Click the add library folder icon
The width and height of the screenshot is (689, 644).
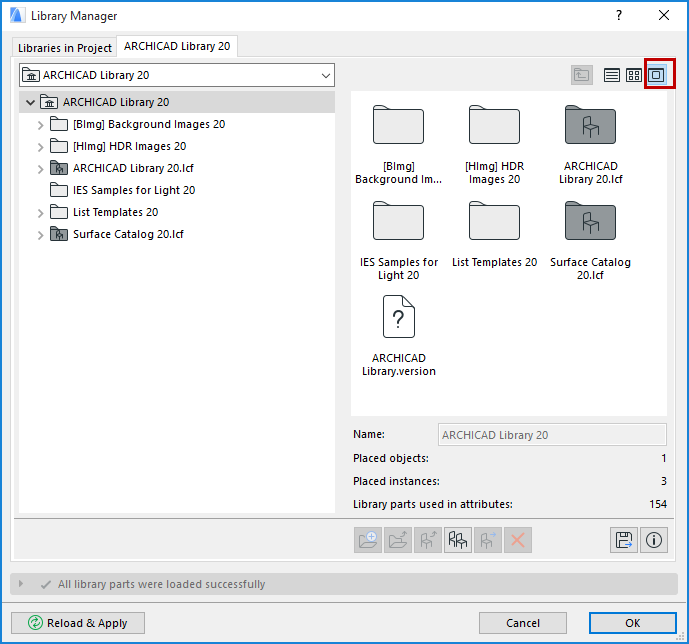click(368, 540)
